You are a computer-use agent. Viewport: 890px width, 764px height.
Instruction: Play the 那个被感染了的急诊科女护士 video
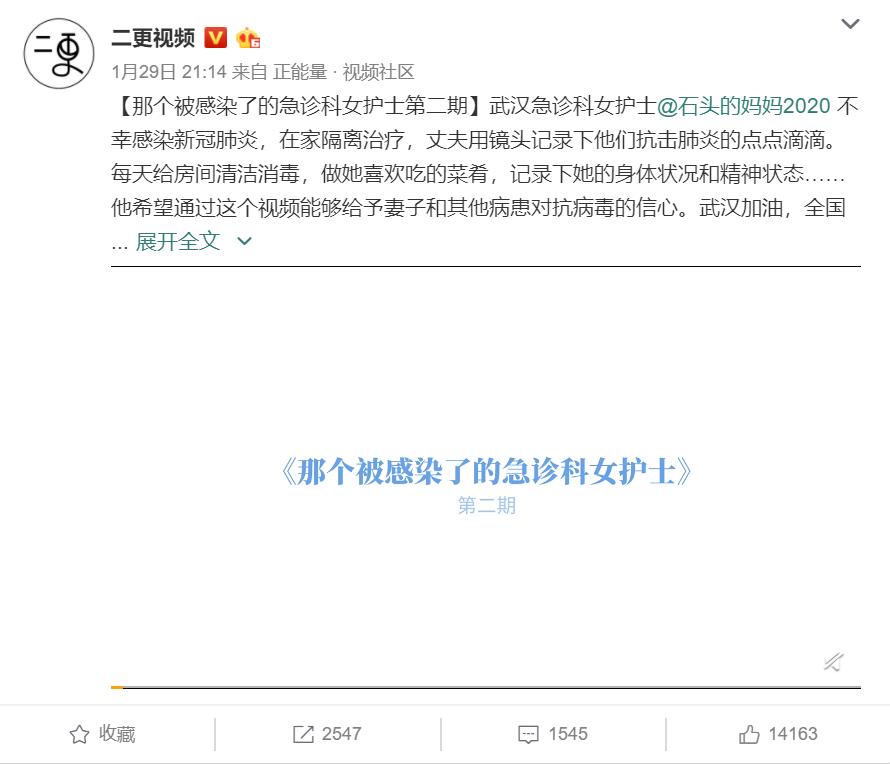(x=486, y=475)
